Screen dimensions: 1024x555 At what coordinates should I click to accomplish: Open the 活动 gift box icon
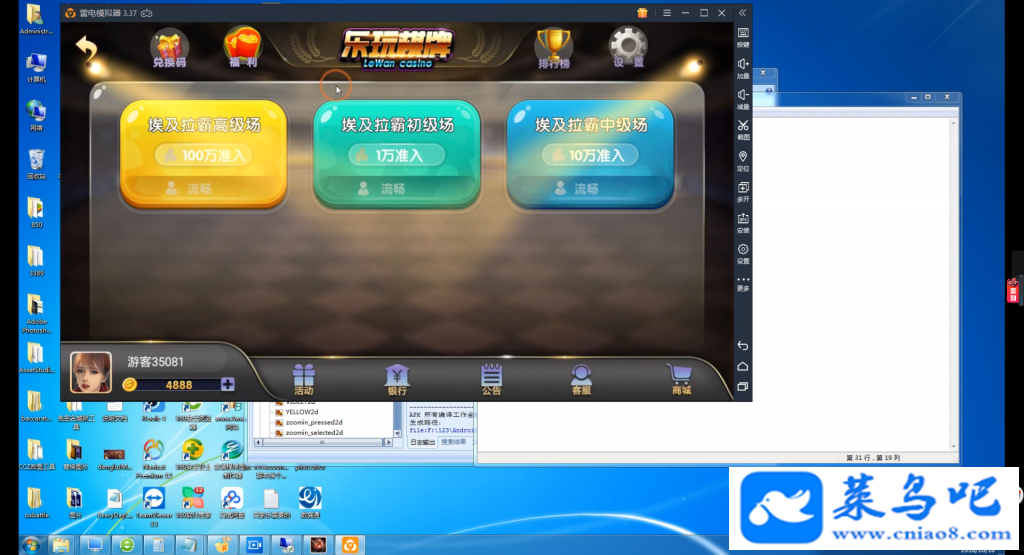click(x=304, y=379)
